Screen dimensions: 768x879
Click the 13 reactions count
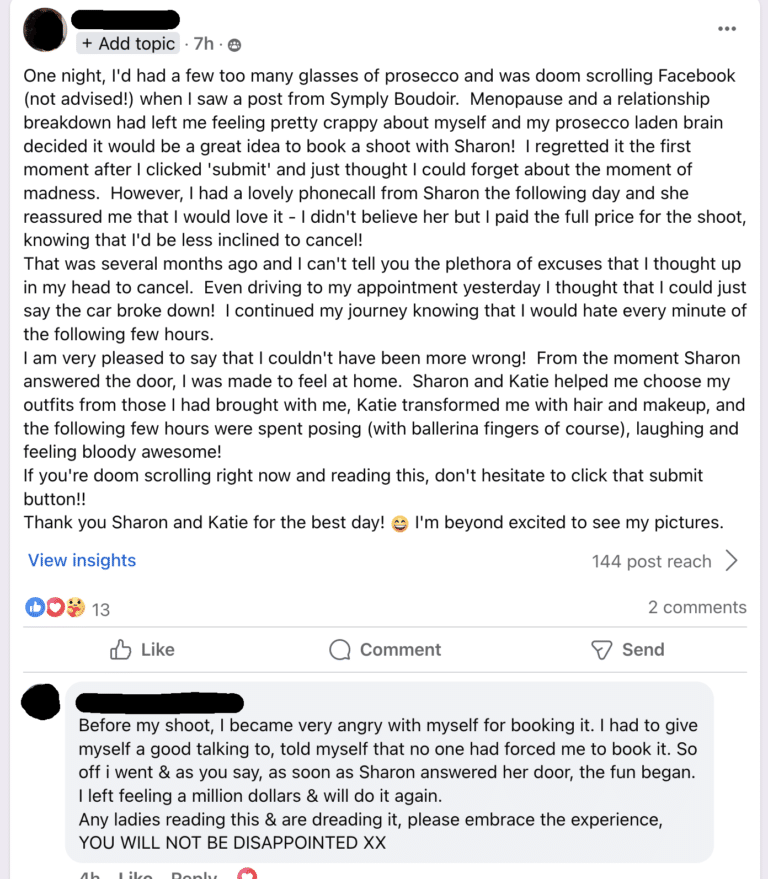click(101, 608)
